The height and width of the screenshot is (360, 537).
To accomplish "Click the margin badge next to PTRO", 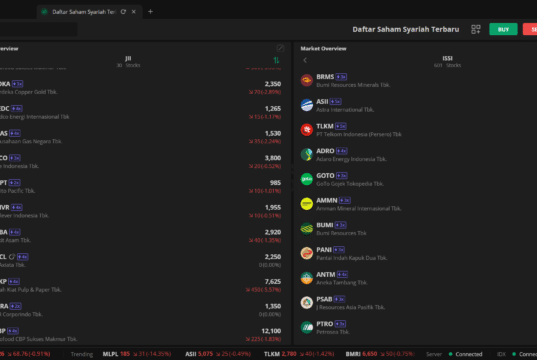I will click(x=340, y=324).
